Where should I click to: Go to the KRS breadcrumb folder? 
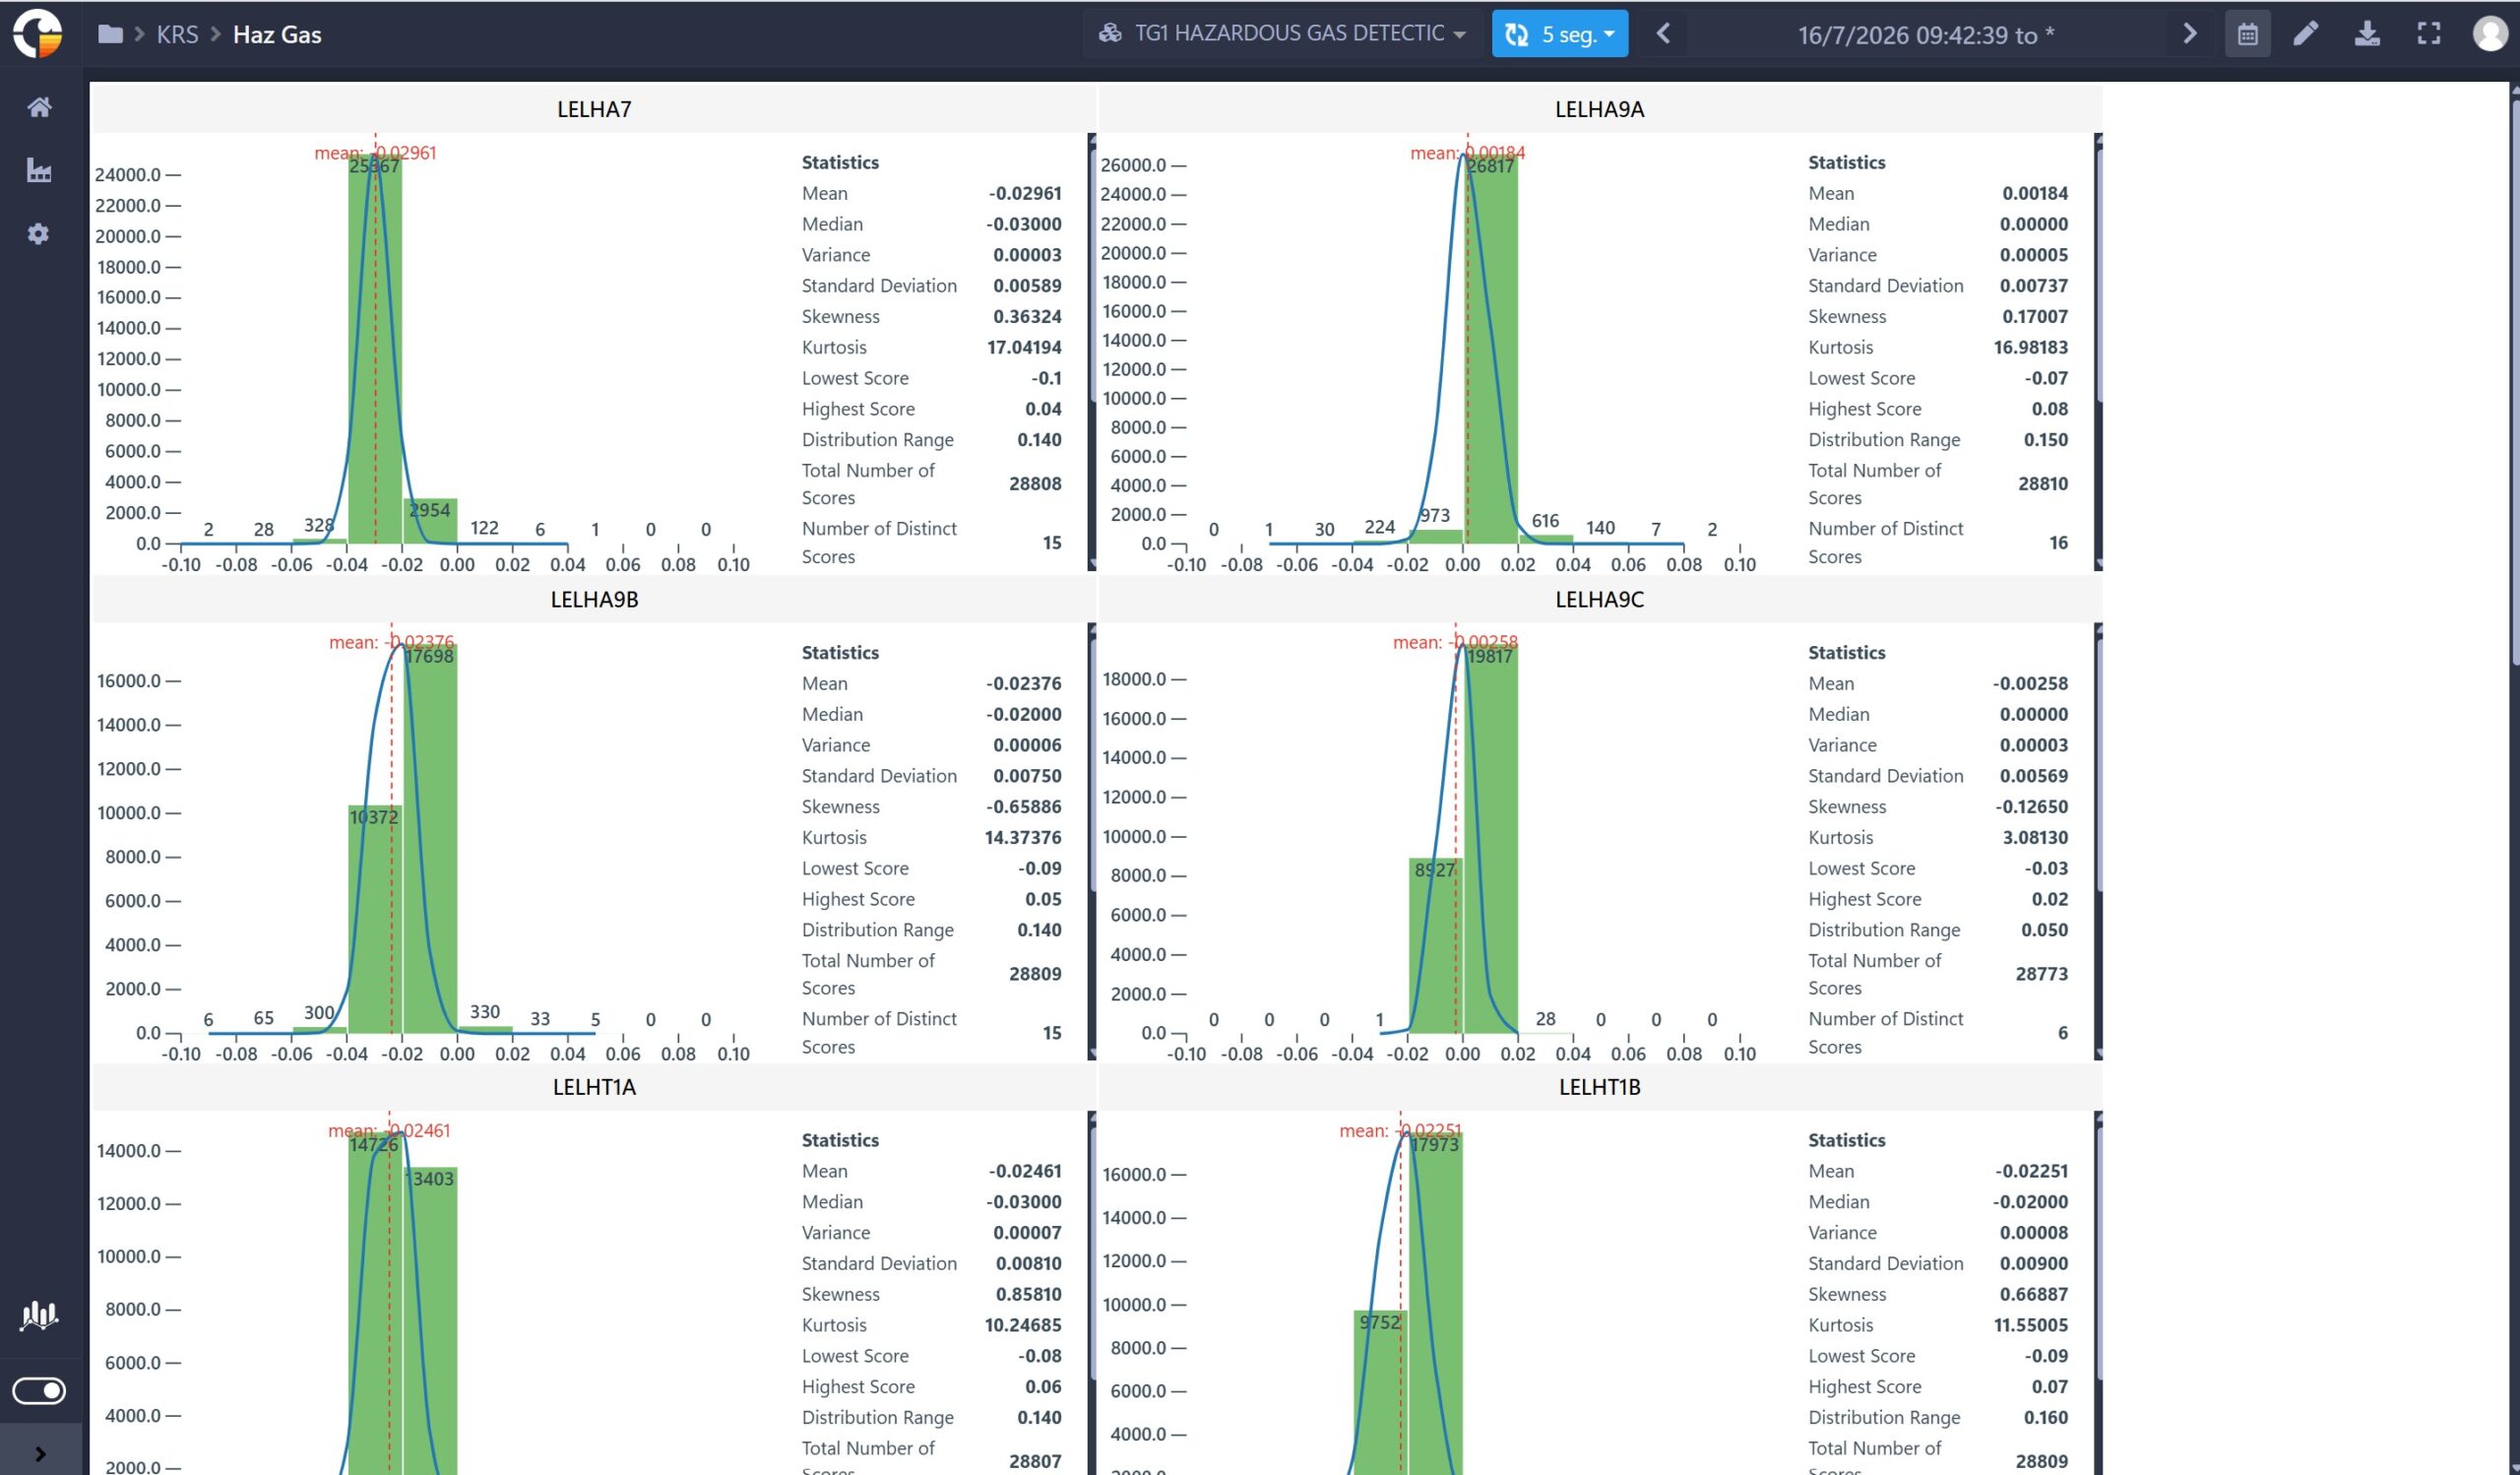coord(177,34)
